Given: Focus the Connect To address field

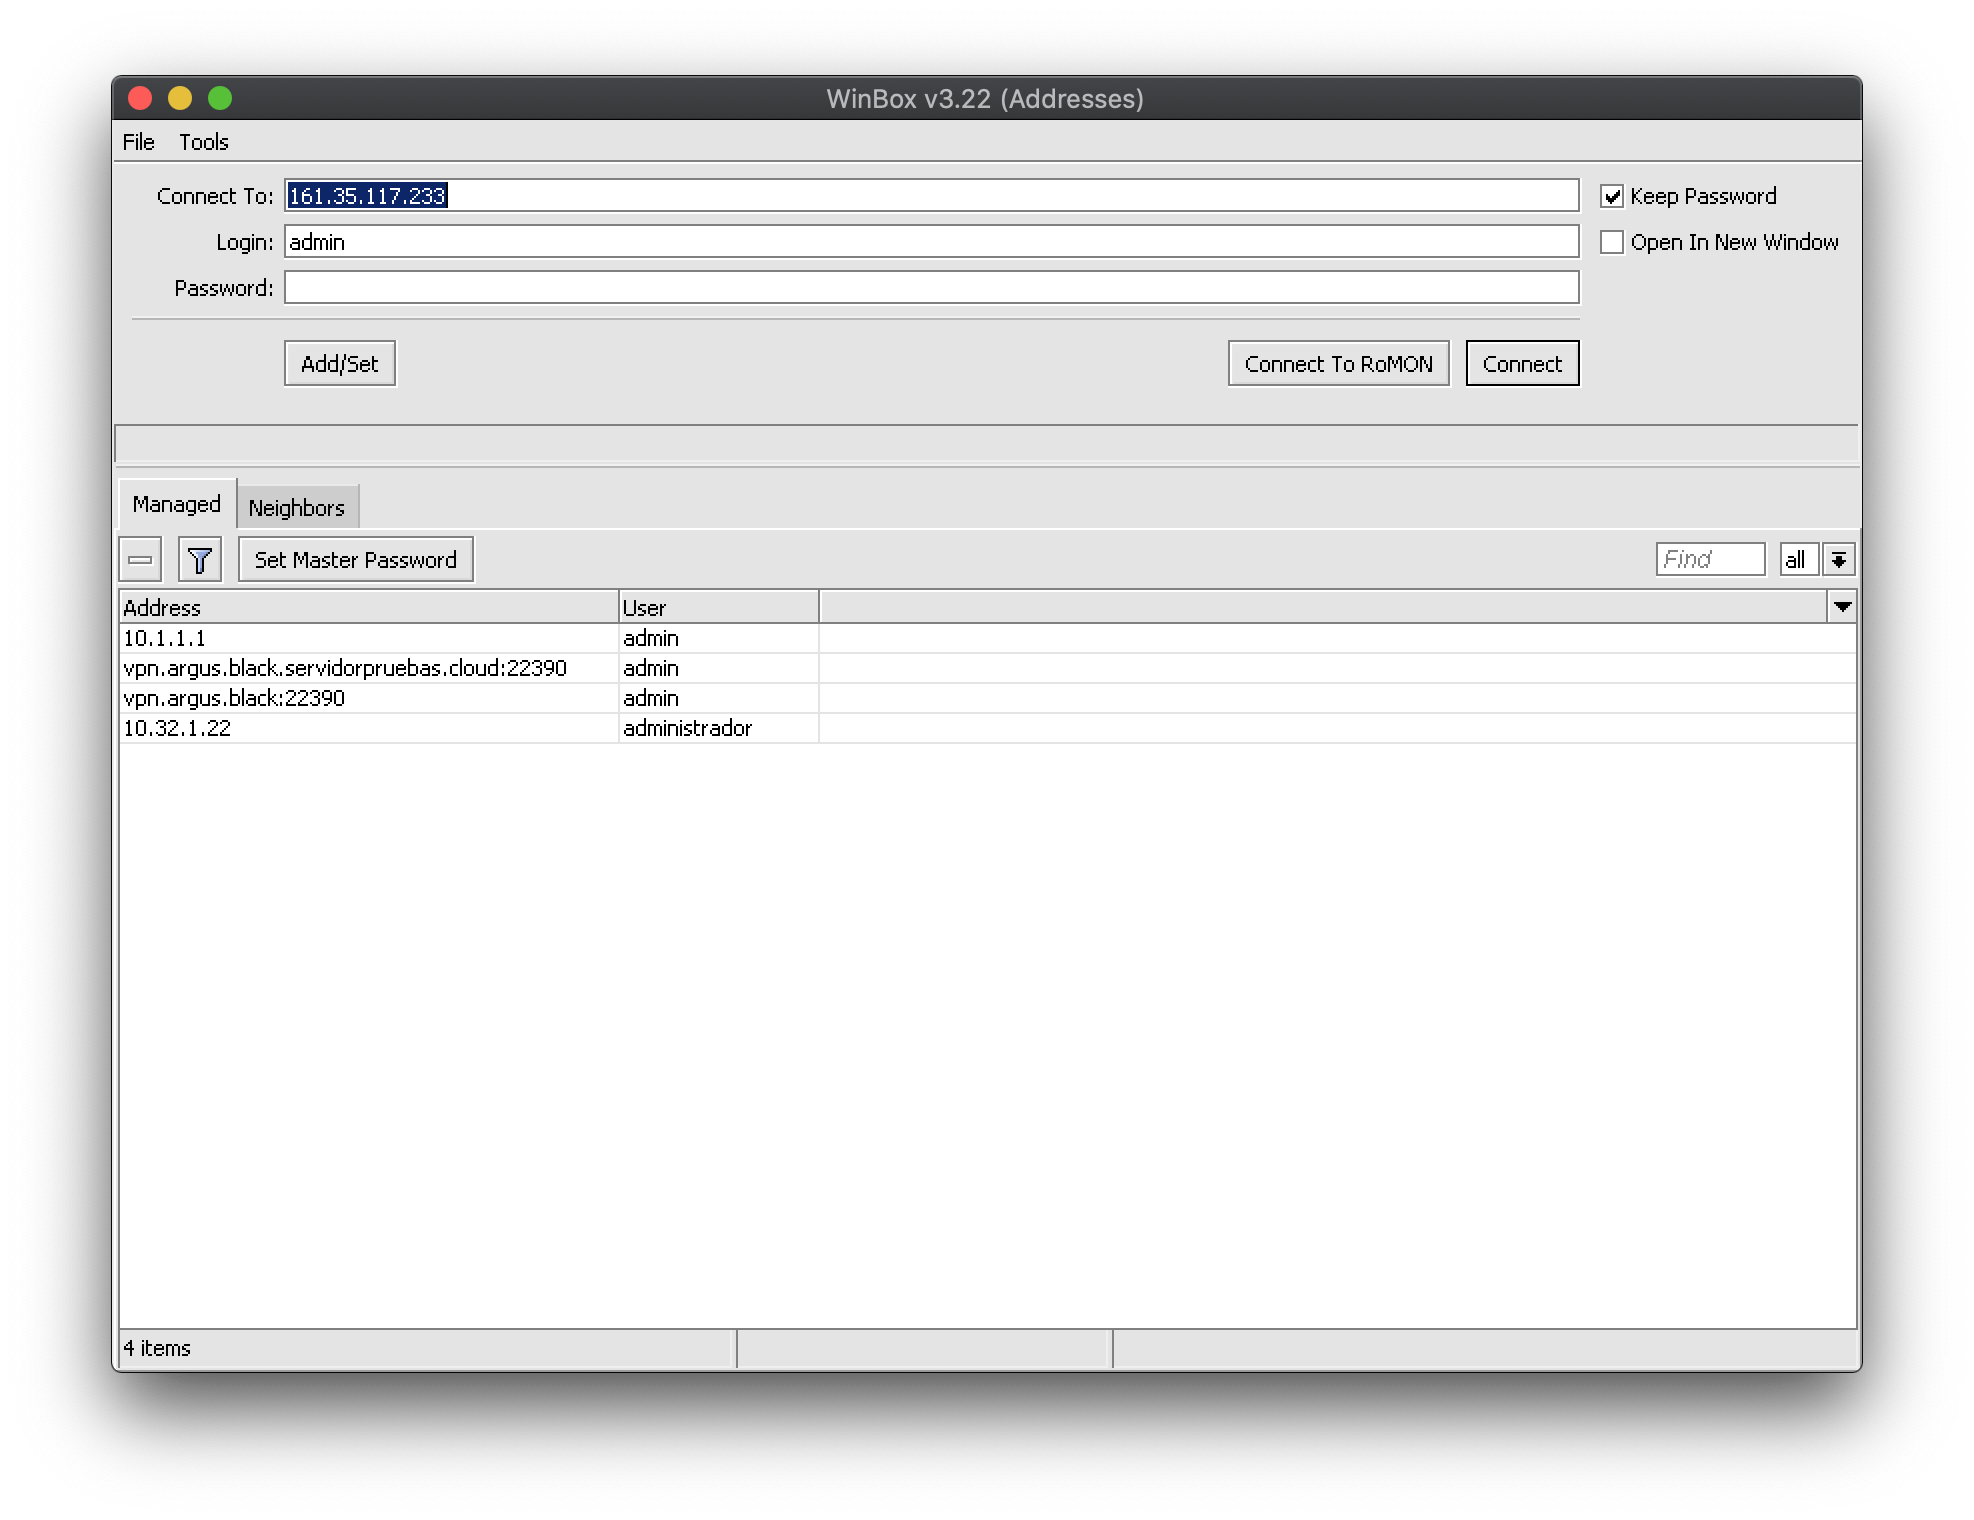Looking at the screenshot, I should [x=931, y=196].
